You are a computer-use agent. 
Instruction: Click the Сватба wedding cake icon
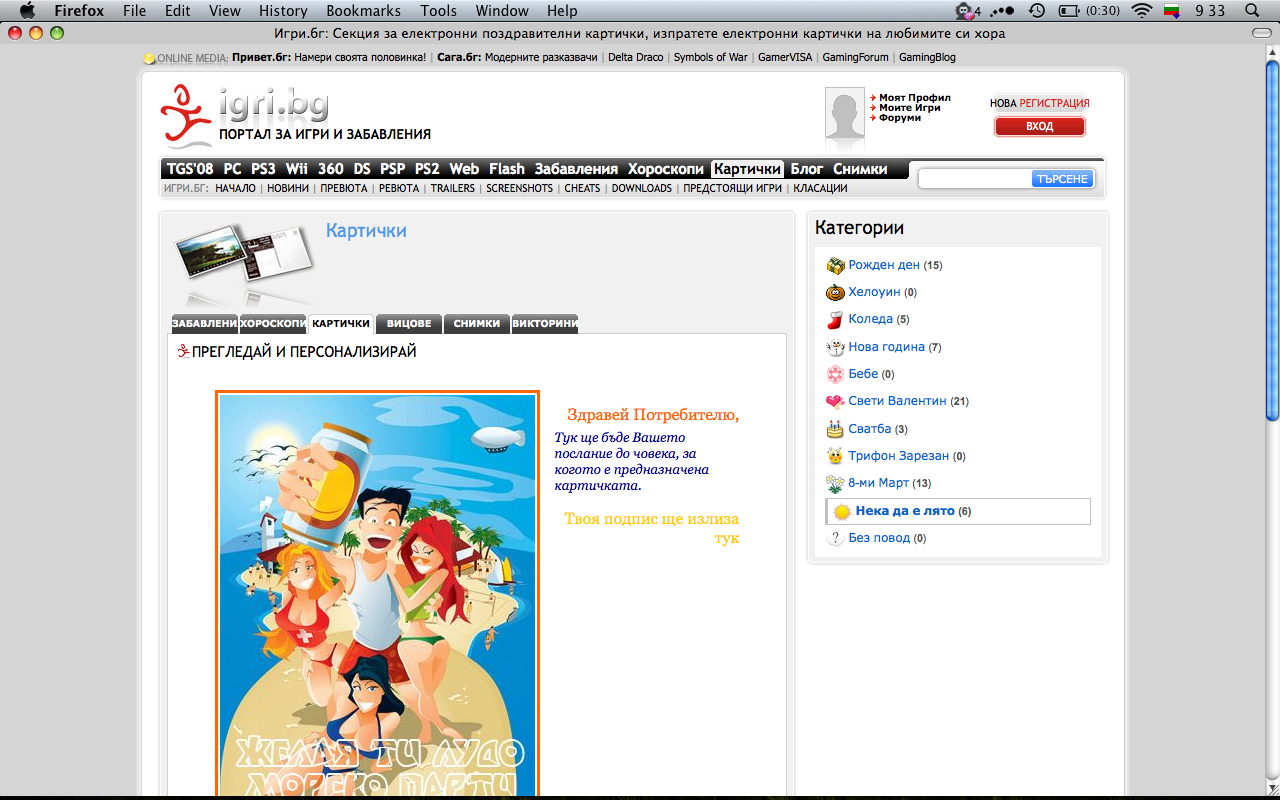[x=835, y=429]
